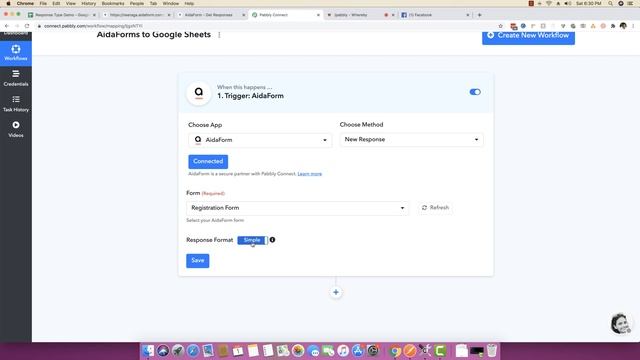
Task: Click the Create New Workflow button
Action: (528, 36)
